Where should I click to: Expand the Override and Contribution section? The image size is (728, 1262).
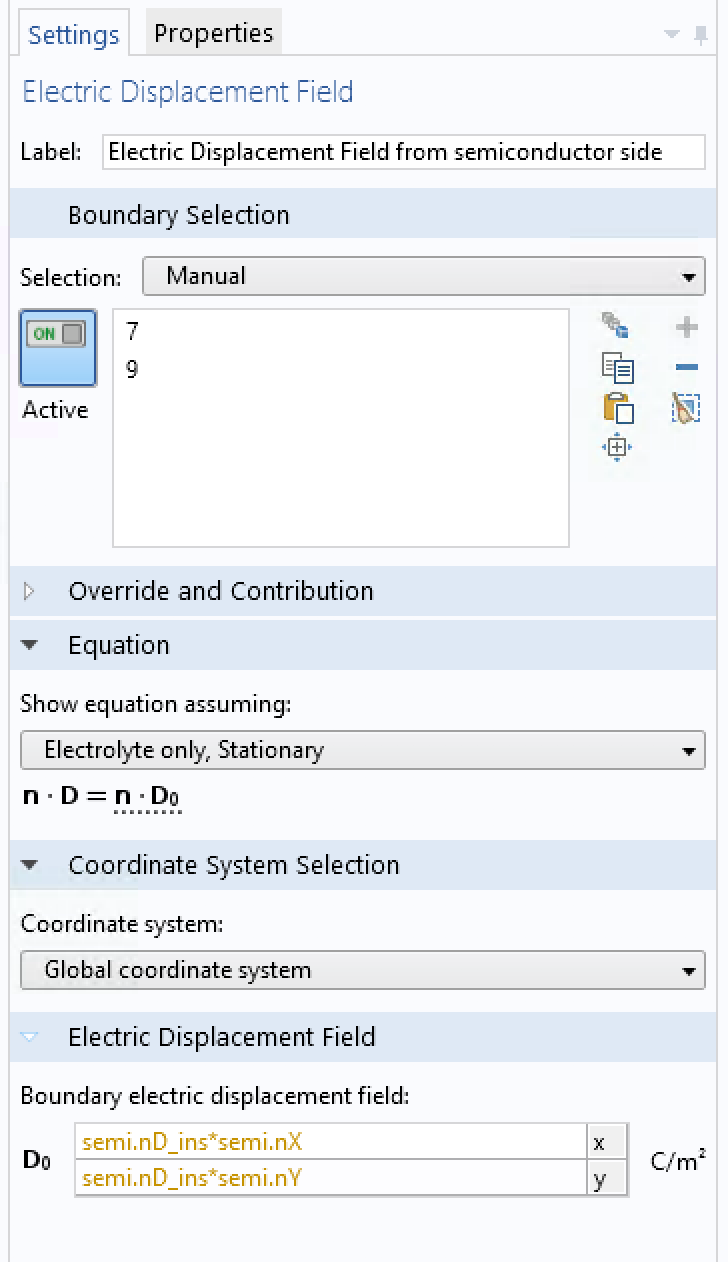click(29, 591)
